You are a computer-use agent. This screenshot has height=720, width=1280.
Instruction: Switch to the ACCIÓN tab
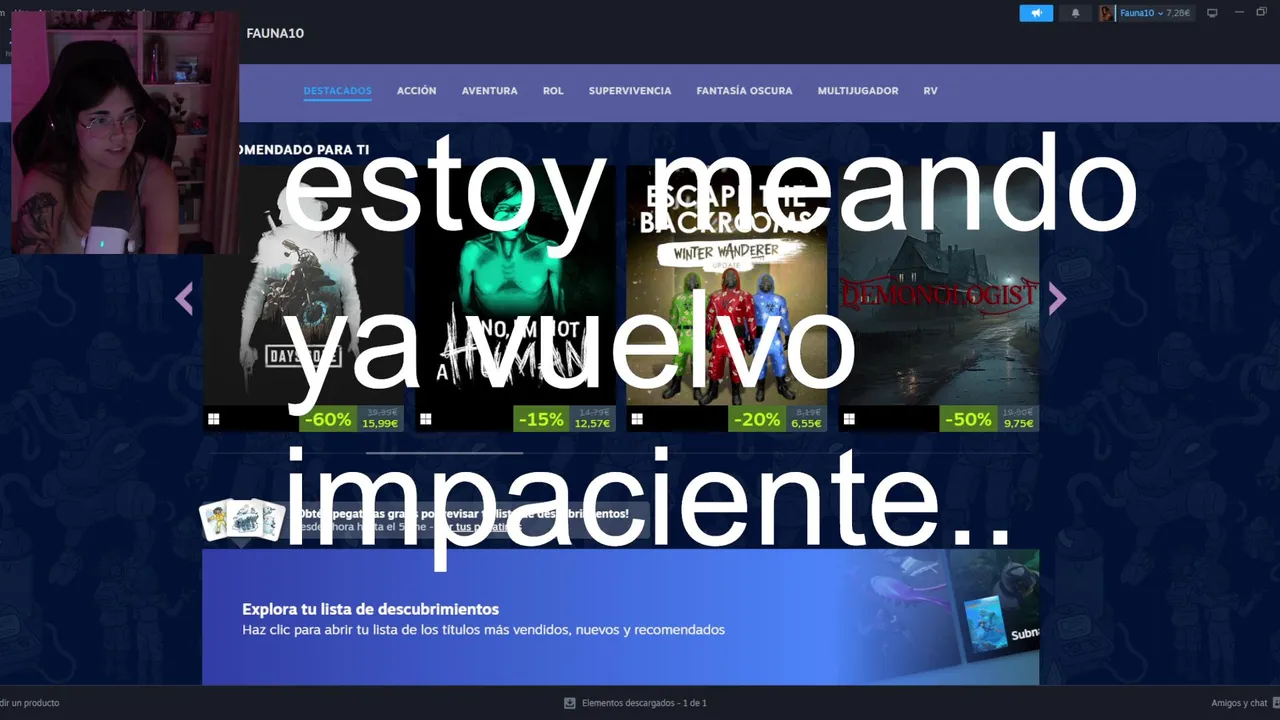click(x=416, y=91)
